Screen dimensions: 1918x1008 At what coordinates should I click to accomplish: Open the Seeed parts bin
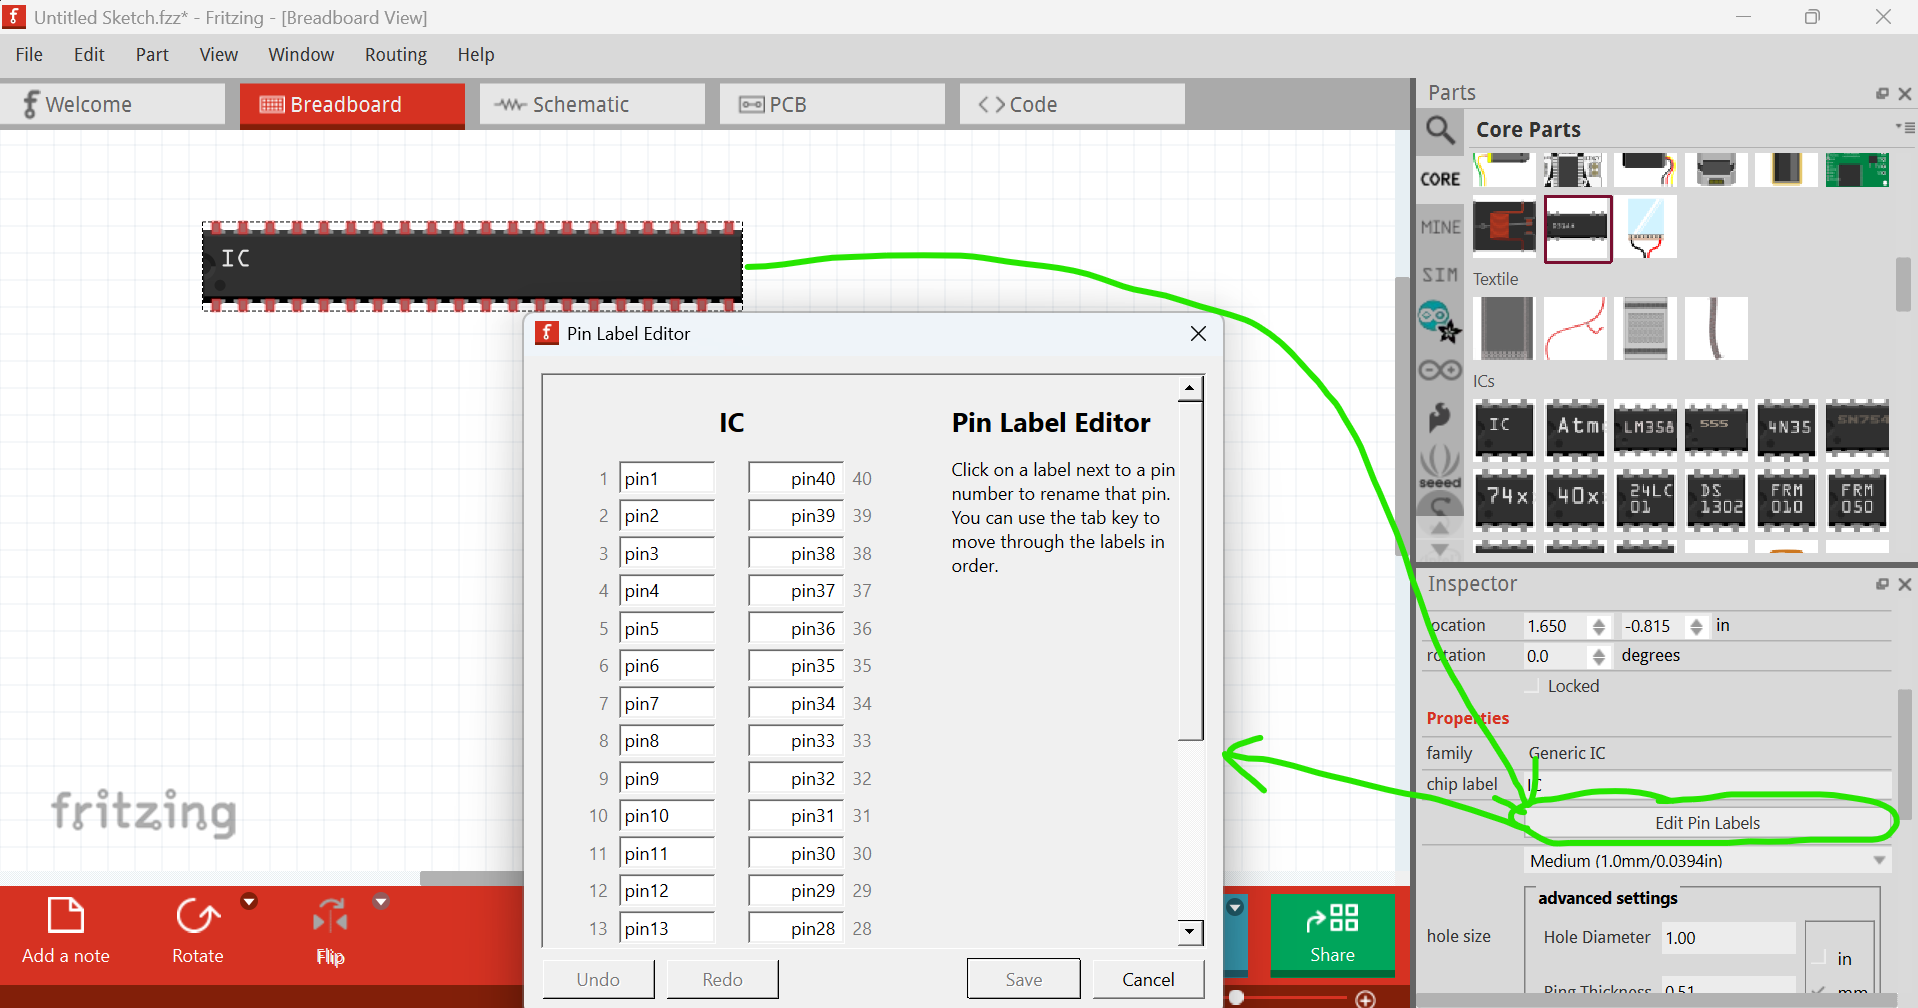[x=1440, y=468]
